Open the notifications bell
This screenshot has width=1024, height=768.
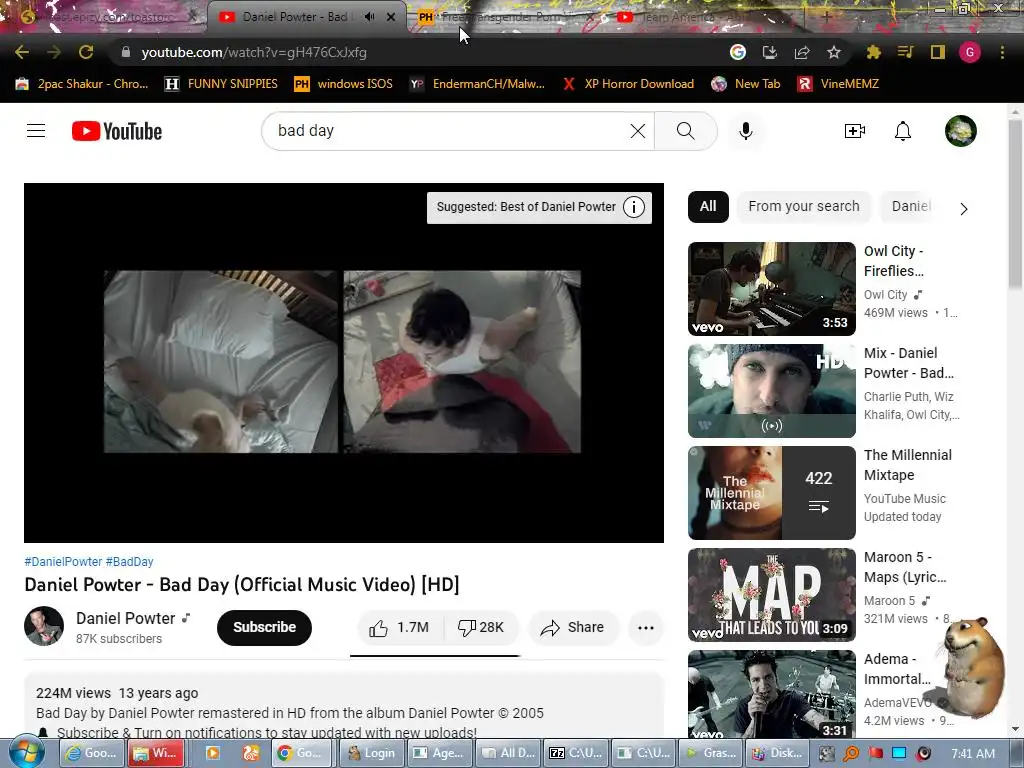903,131
